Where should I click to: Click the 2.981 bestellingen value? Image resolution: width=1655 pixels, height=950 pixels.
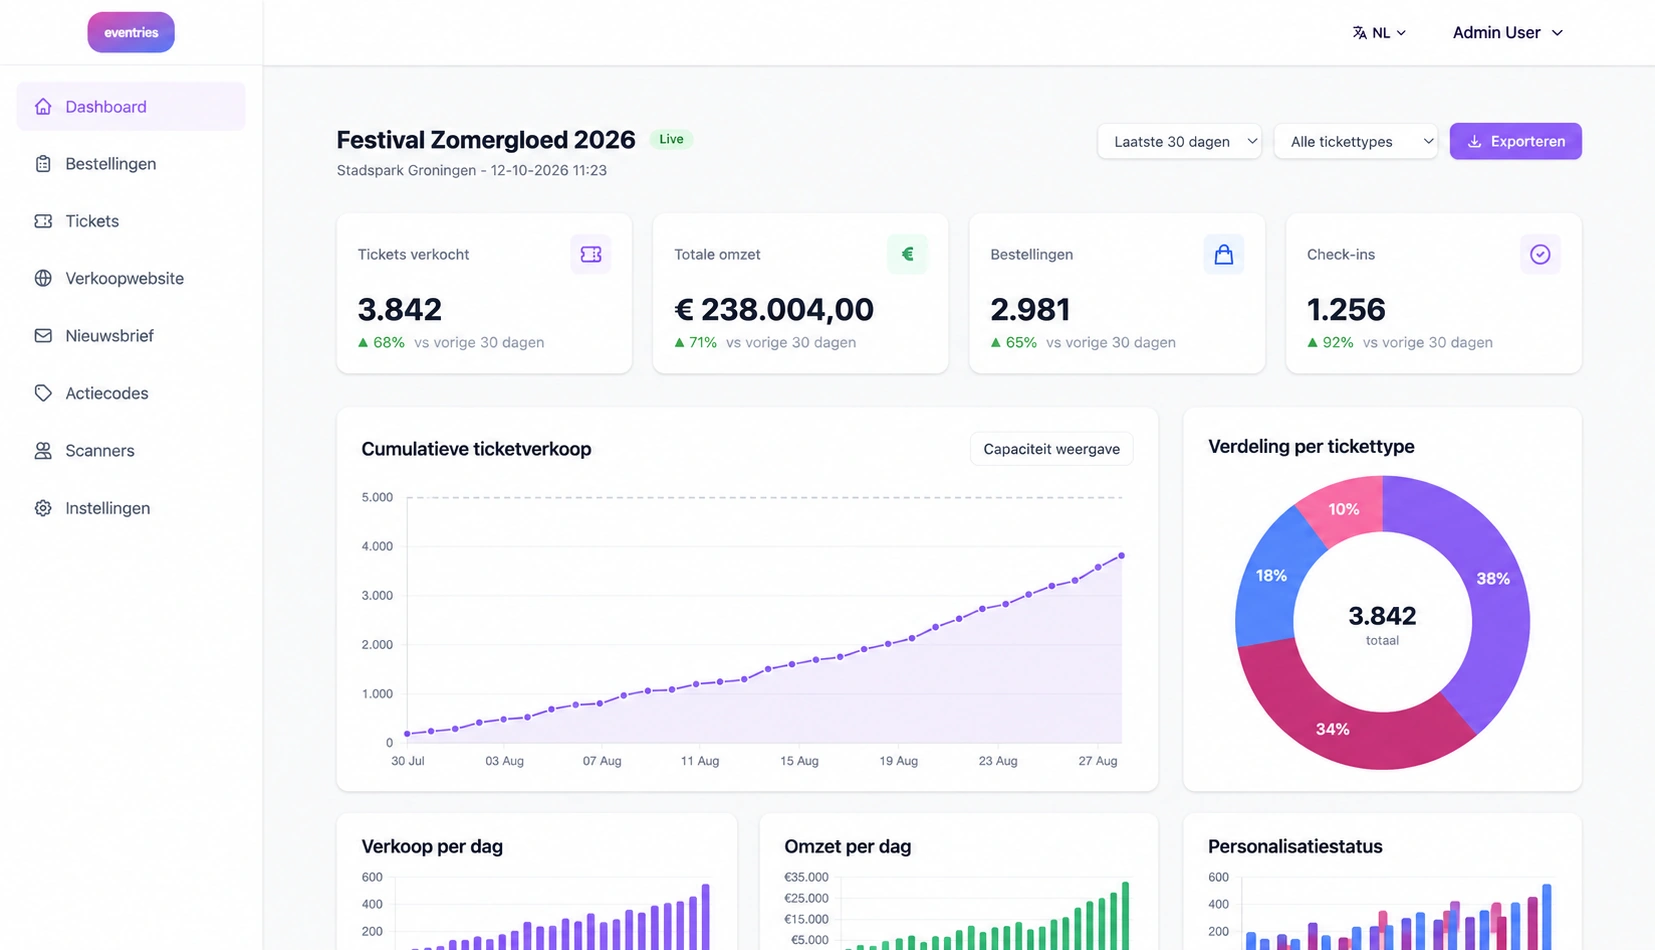(1030, 309)
